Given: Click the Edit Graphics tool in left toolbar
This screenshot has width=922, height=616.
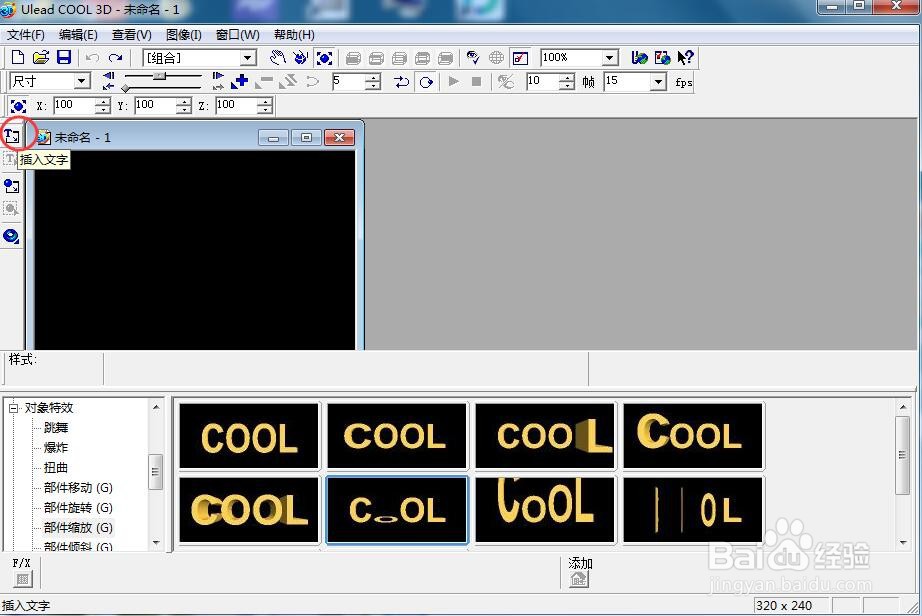Looking at the screenshot, I should [11, 209].
